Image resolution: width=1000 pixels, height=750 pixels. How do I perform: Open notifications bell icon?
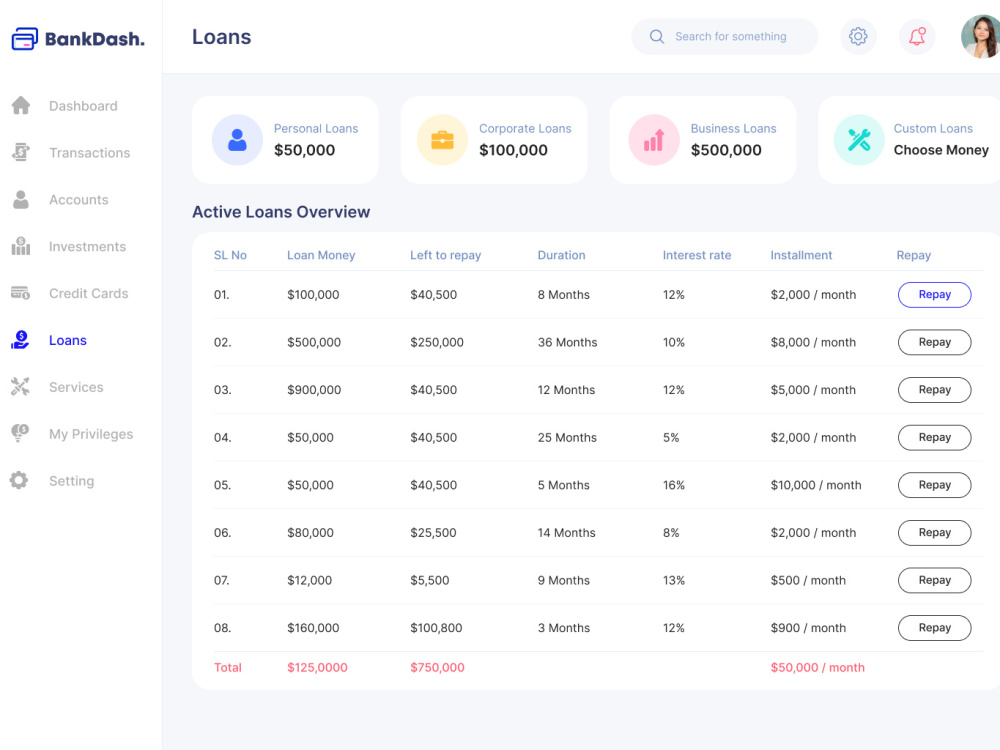tap(917, 36)
